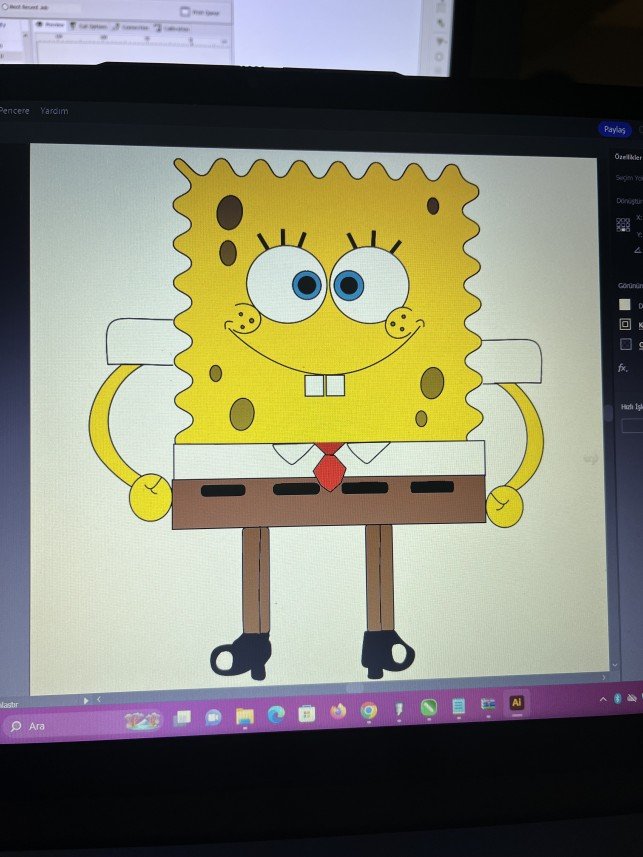Click the Preview tab in the upper window

51,25
